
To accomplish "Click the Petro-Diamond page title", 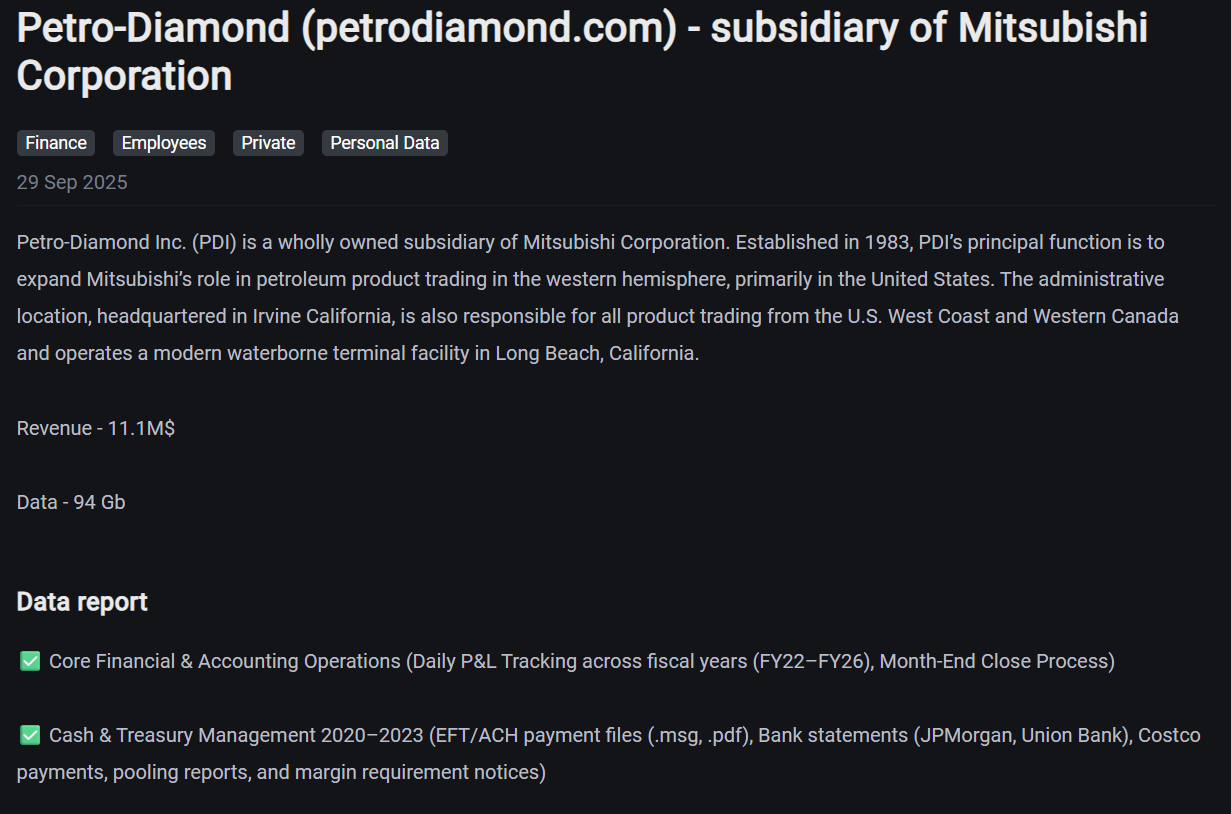I will [150, 29].
